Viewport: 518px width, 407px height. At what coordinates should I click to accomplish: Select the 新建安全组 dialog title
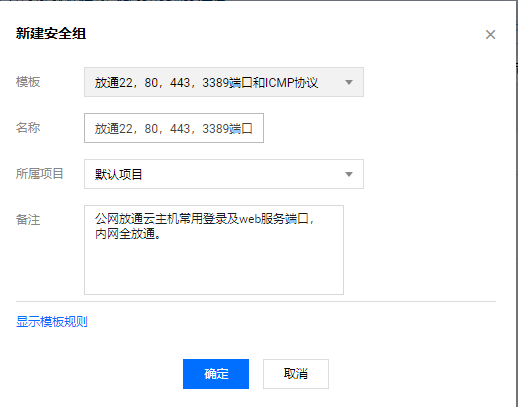pyautogui.click(x=51, y=34)
